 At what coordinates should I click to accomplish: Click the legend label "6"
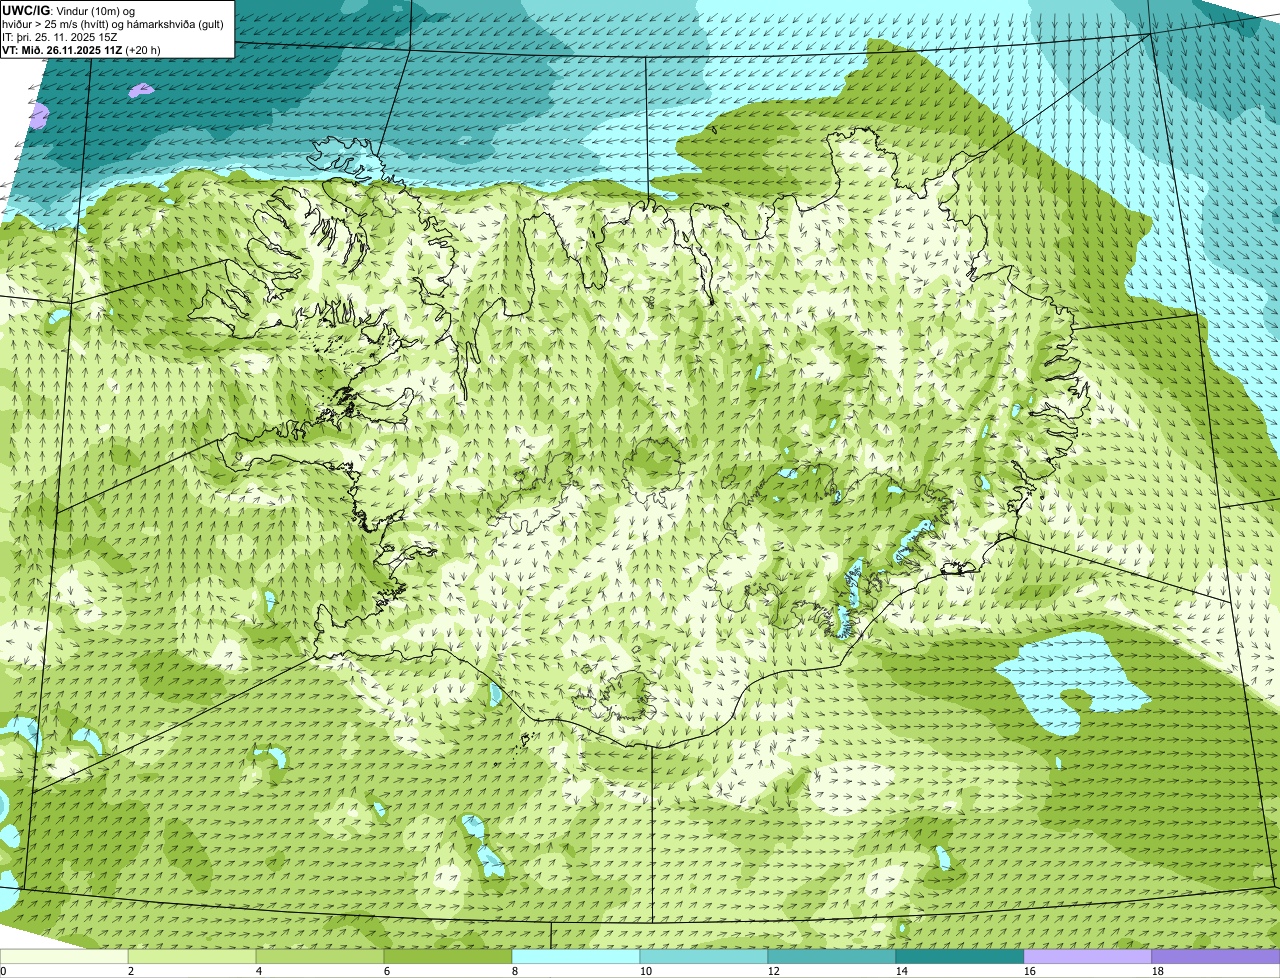[x=387, y=971]
